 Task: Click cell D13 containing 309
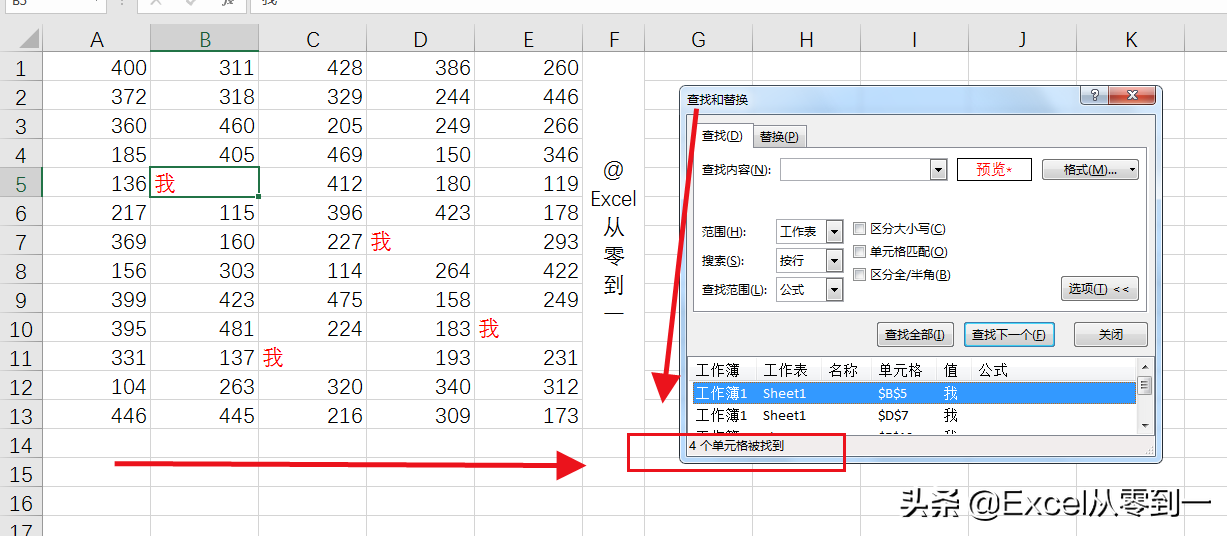click(421, 416)
